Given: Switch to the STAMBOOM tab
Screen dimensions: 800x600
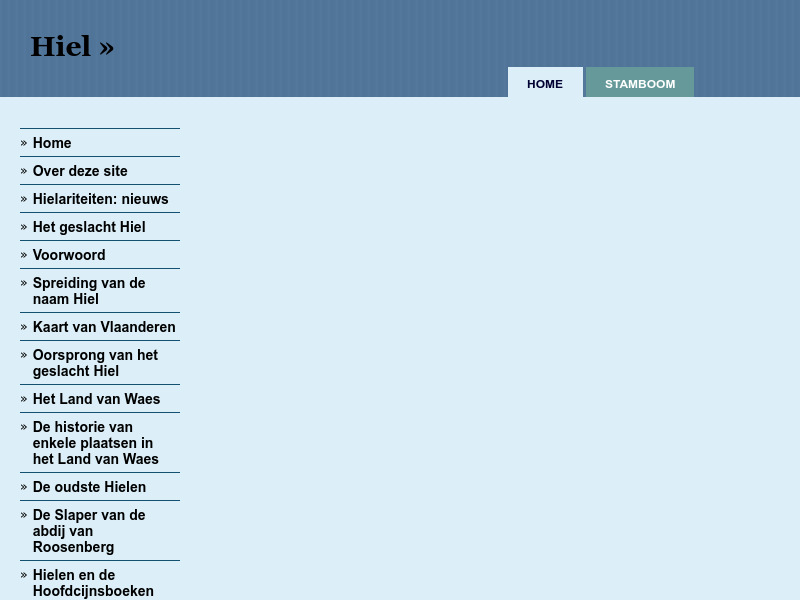Looking at the screenshot, I should click(x=640, y=84).
